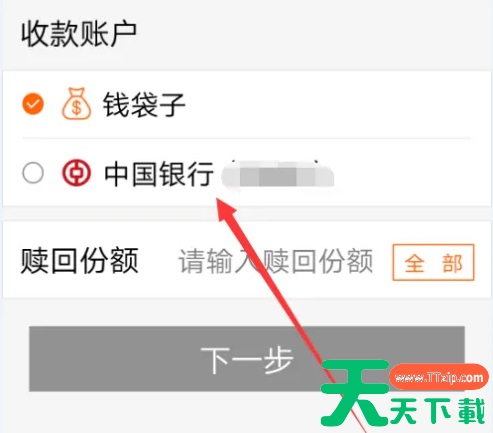Click the orange www.TTzip.com badge

pos(439,377)
